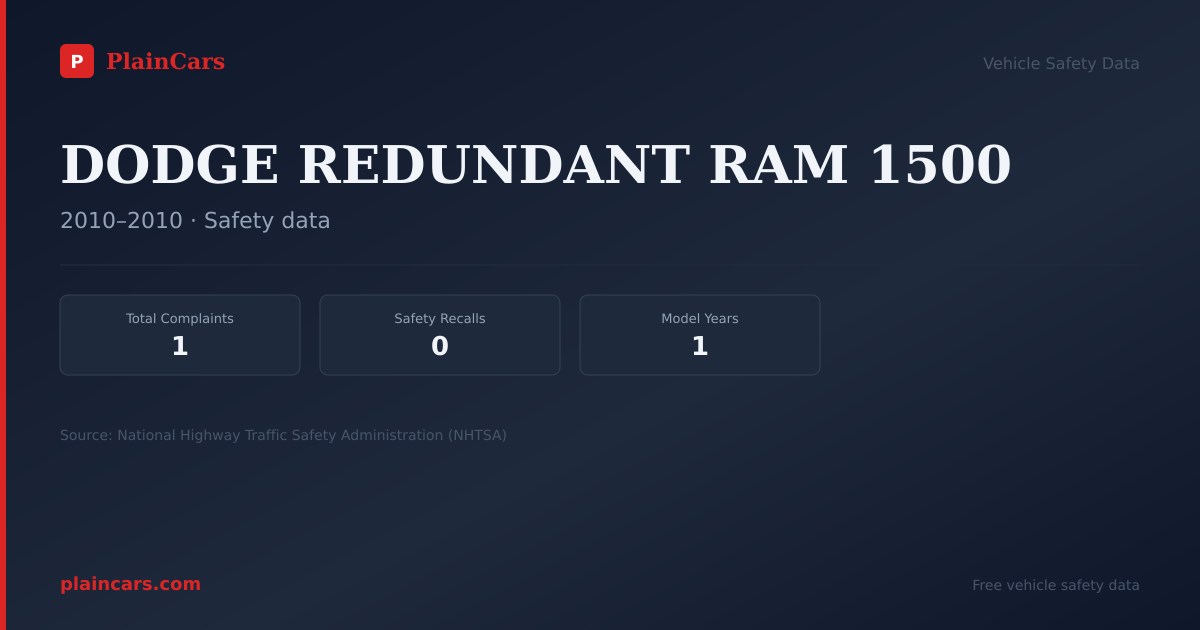Click the Model Years label
1200x630 pixels.
pyautogui.click(x=700, y=319)
